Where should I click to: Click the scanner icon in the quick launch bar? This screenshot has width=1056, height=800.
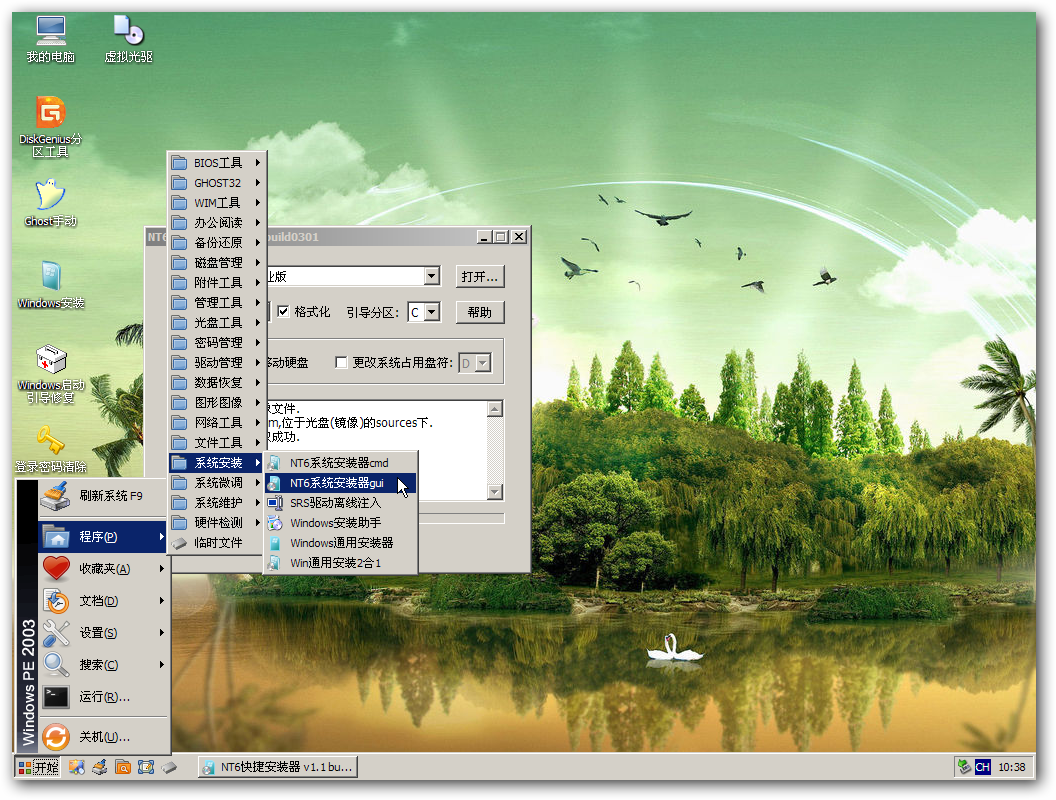(100, 766)
